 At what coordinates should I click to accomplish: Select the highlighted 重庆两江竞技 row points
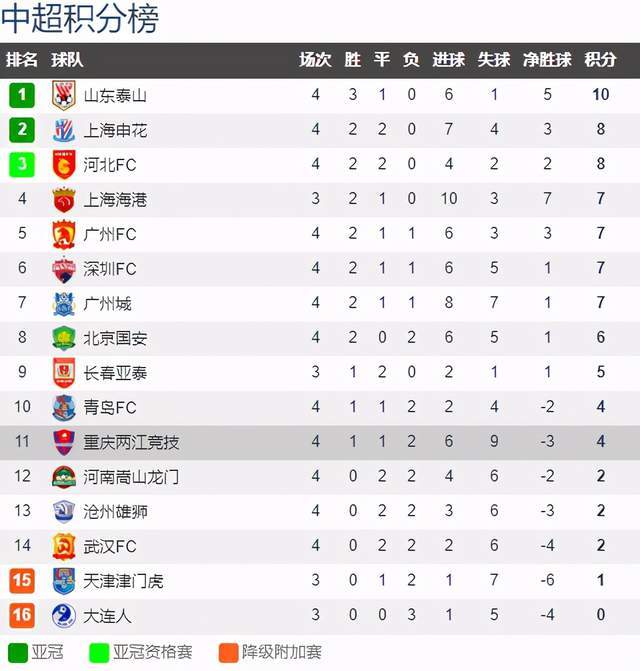point(601,442)
